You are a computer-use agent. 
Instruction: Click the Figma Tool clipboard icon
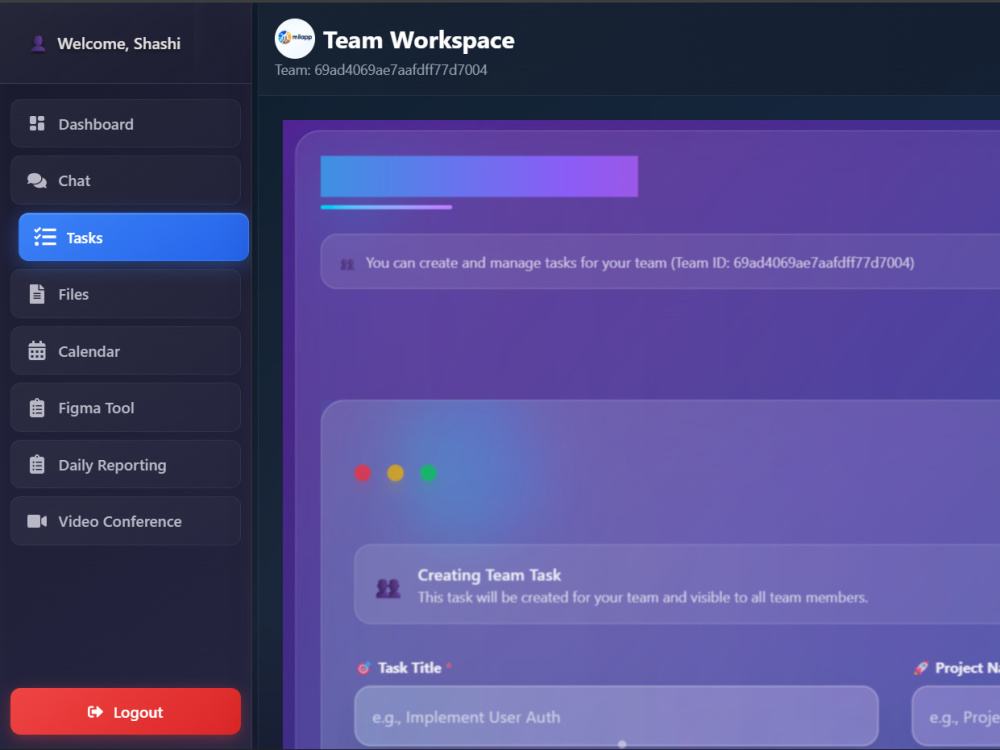(37, 408)
